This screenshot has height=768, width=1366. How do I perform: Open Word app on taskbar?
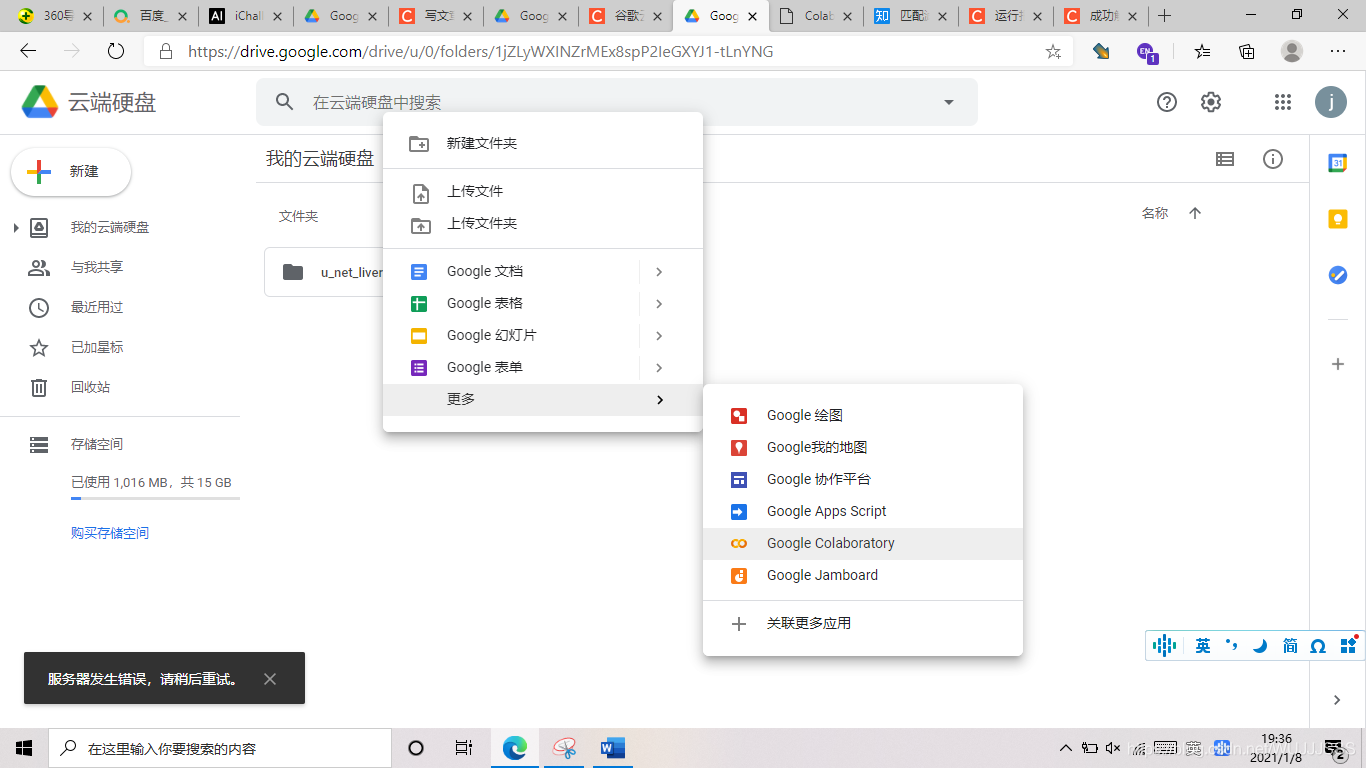point(613,748)
